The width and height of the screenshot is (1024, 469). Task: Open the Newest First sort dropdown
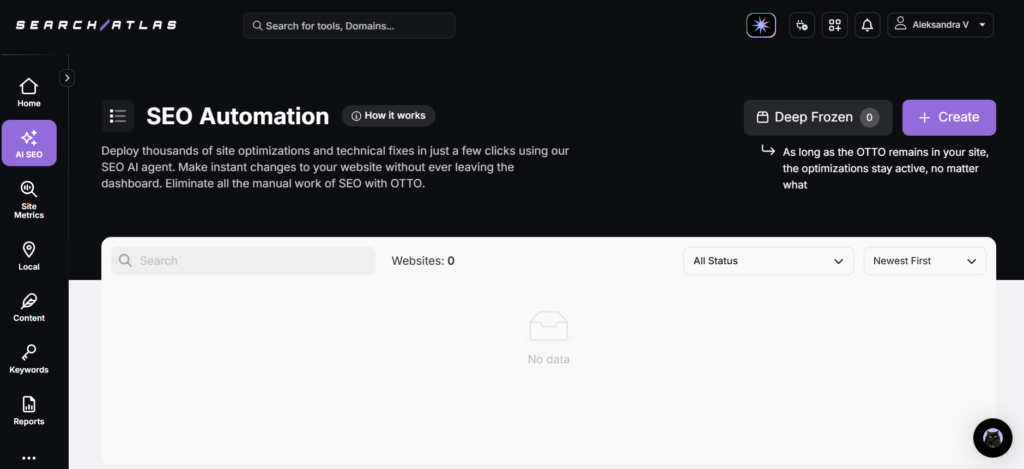tap(925, 261)
